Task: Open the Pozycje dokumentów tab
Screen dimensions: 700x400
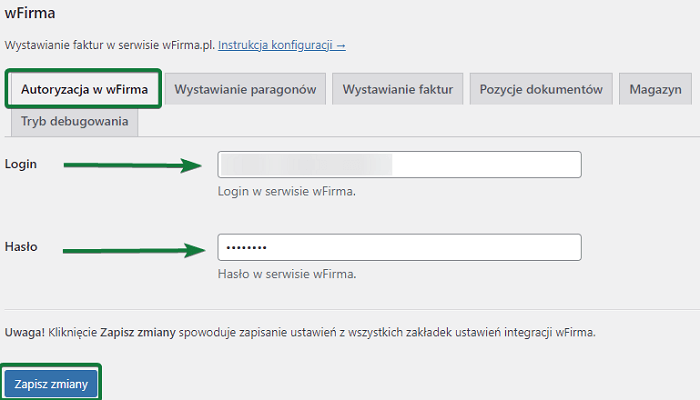Action: click(x=541, y=89)
